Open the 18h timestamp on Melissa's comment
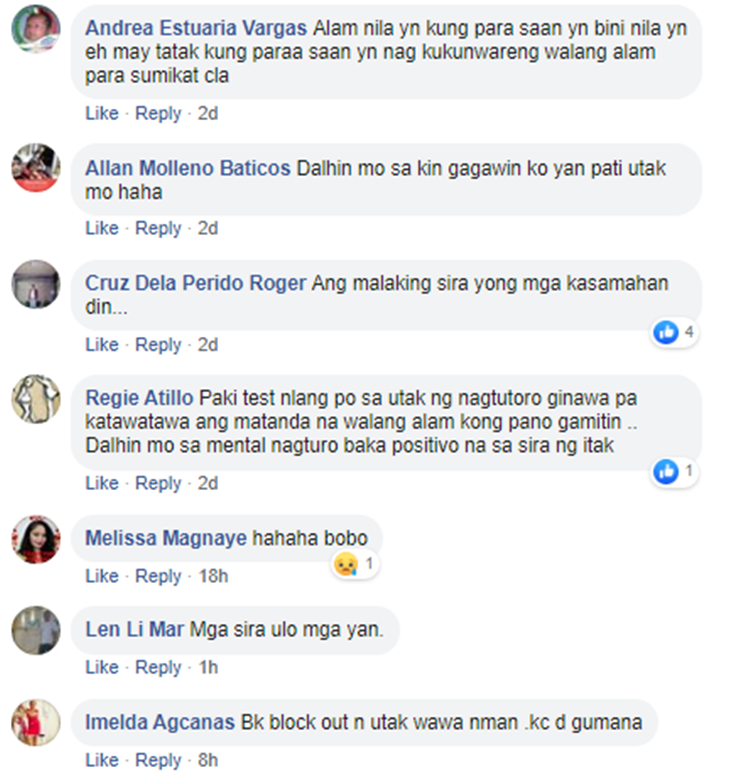The height and width of the screenshot is (782, 750). click(x=213, y=576)
